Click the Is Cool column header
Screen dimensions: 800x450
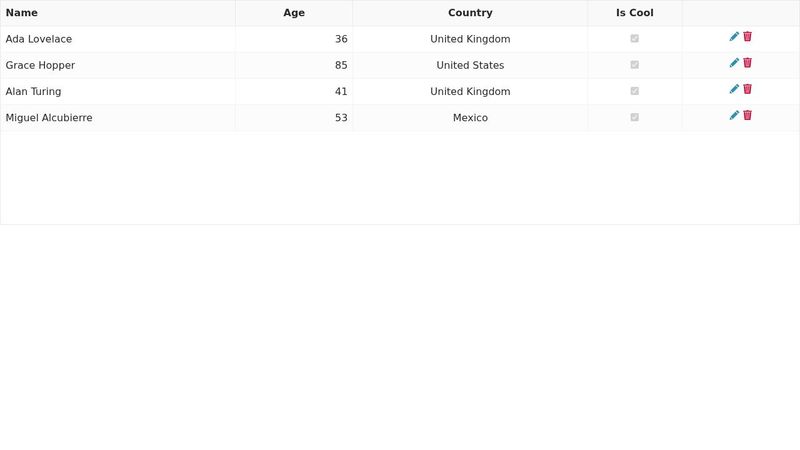634,13
